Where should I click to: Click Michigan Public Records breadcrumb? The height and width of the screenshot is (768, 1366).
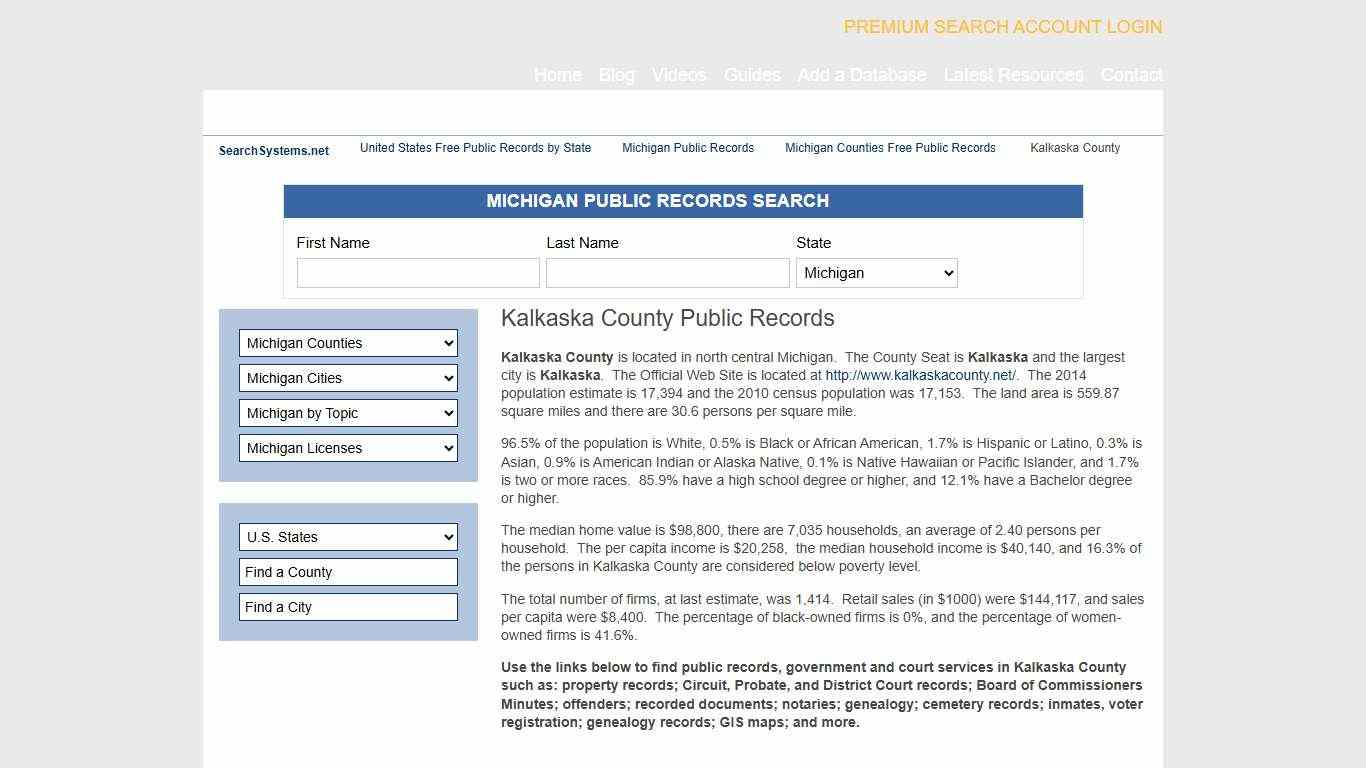click(x=688, y=148)
